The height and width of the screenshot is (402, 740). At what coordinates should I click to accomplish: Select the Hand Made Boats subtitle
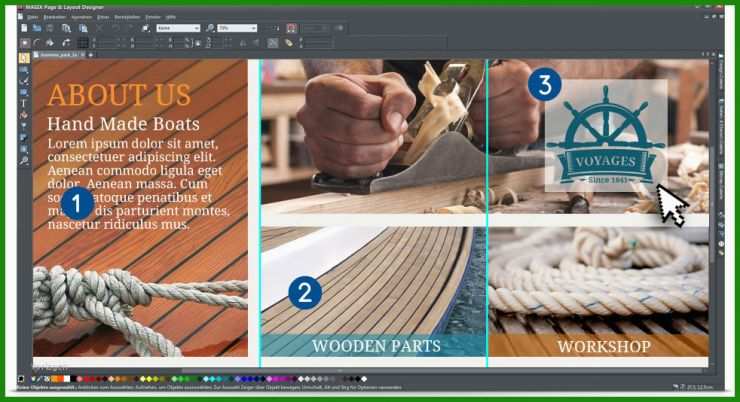point(124,124)
